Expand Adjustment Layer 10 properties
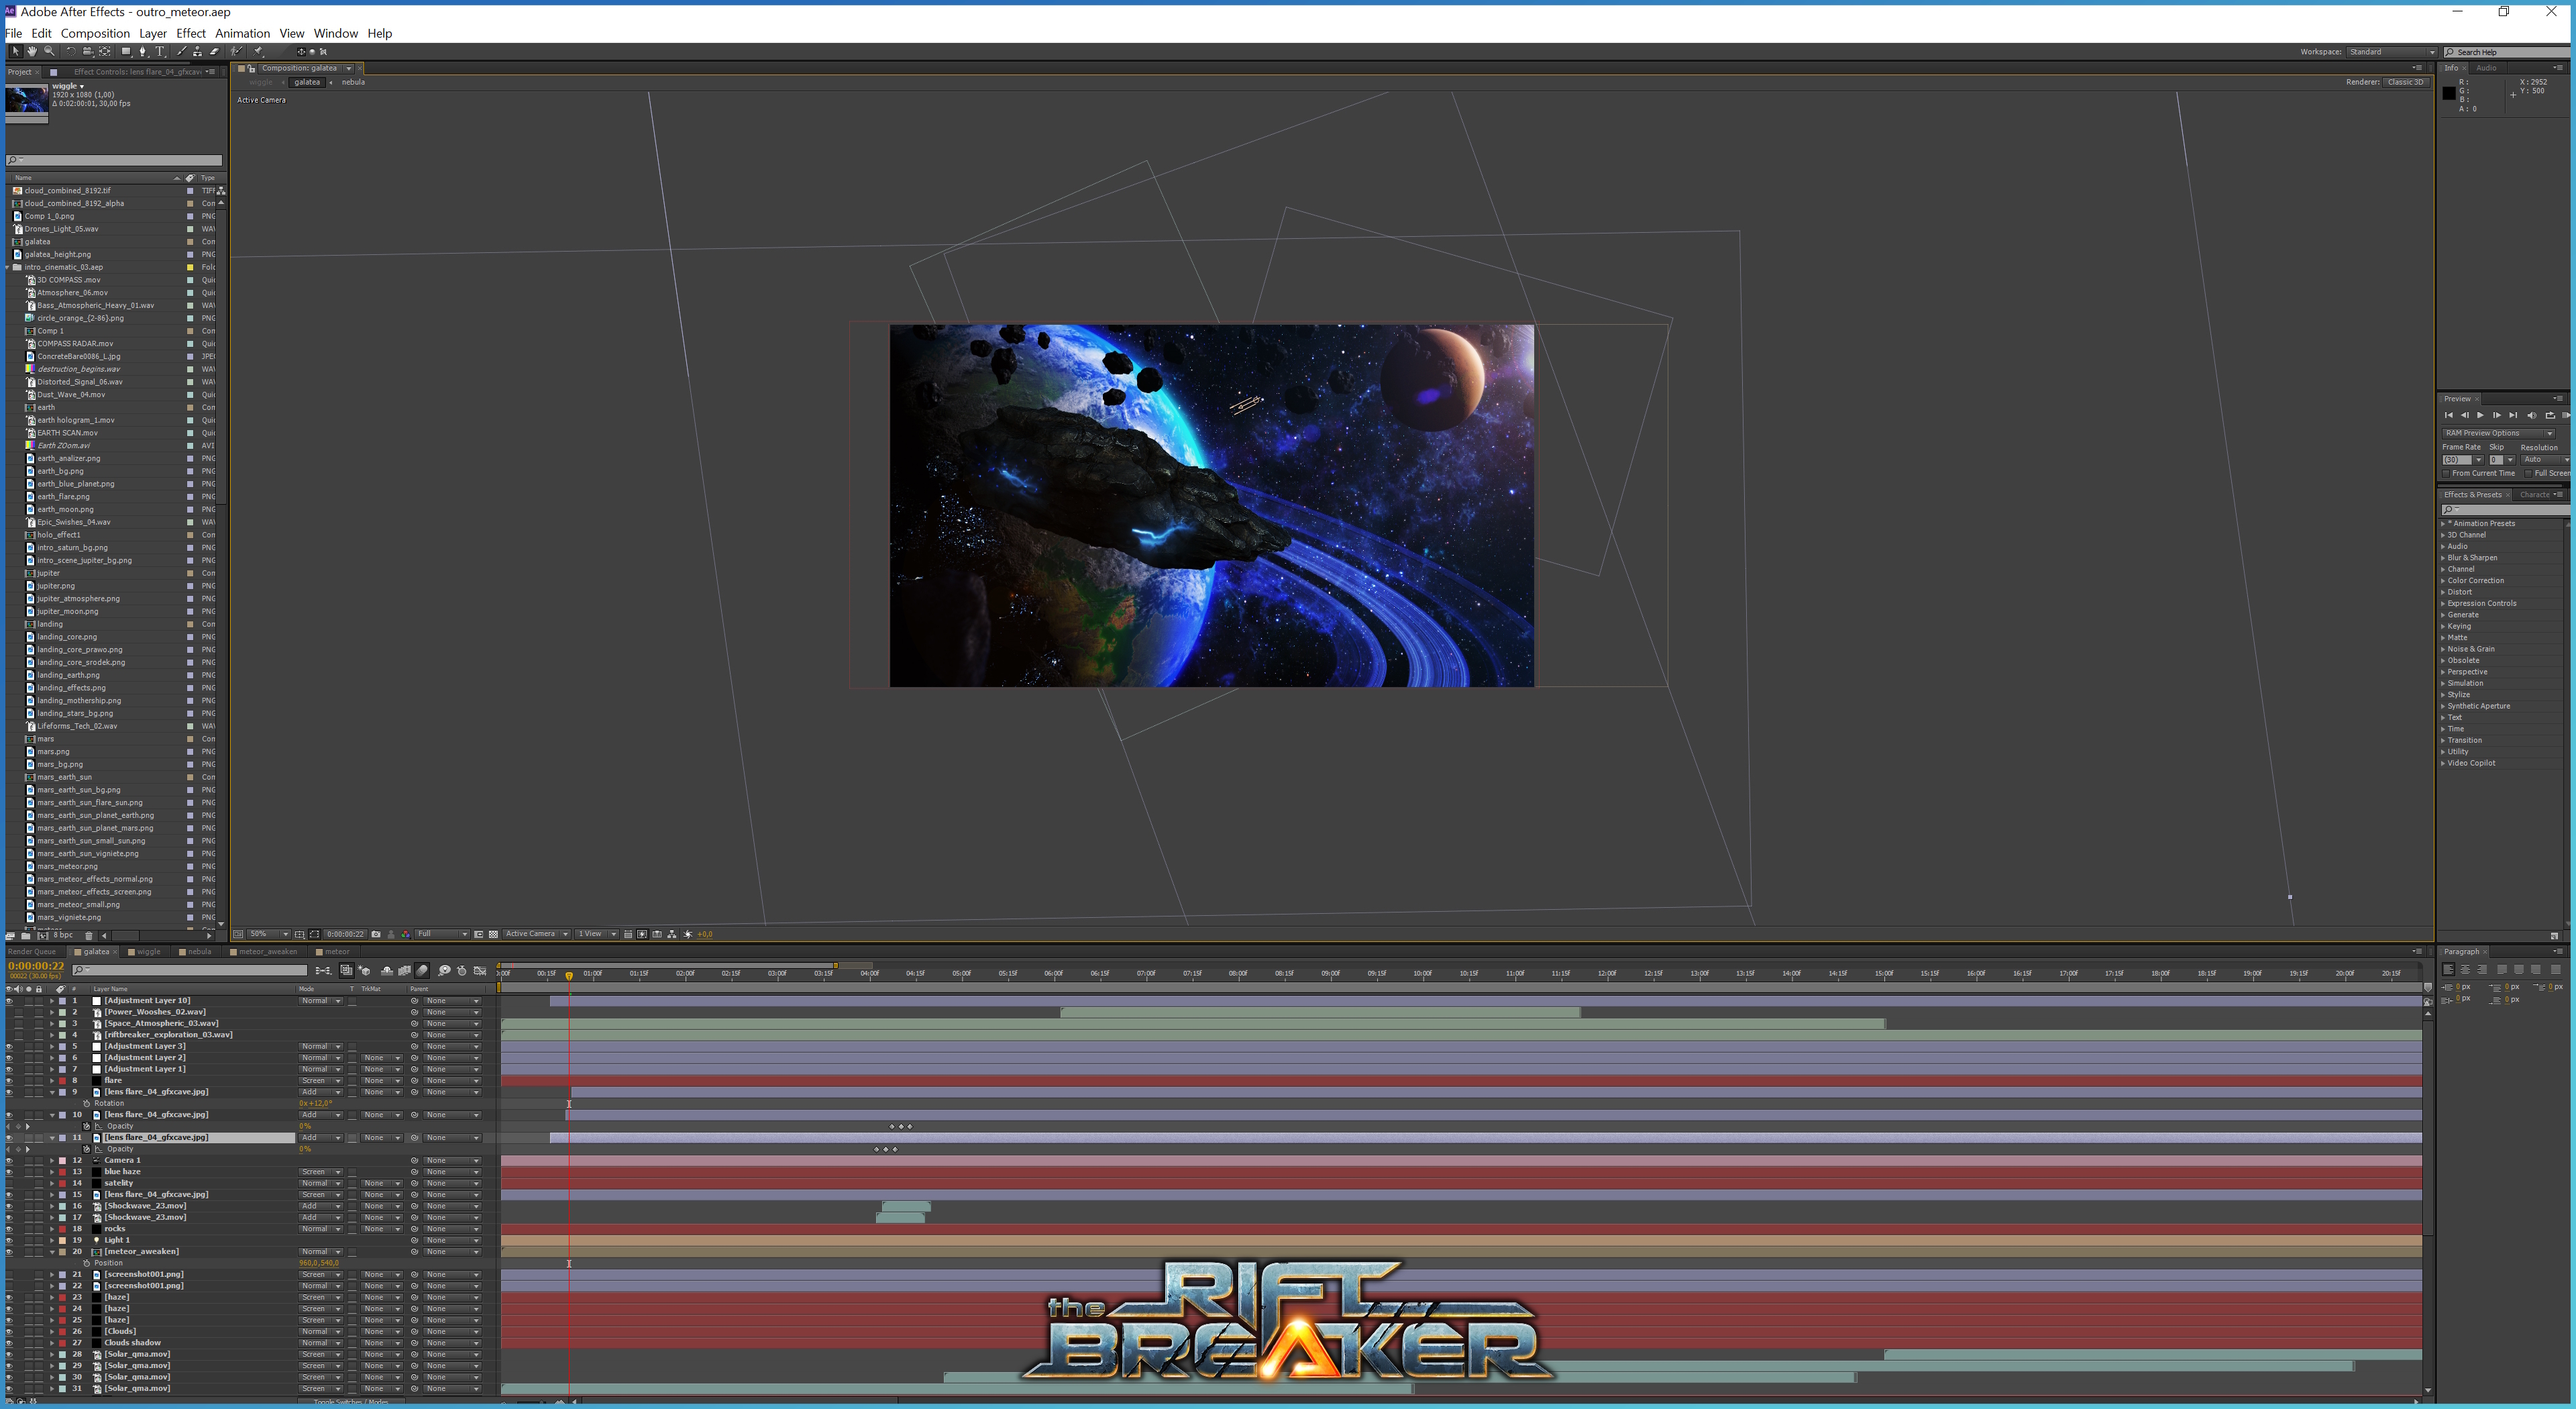 (52, 1001)
